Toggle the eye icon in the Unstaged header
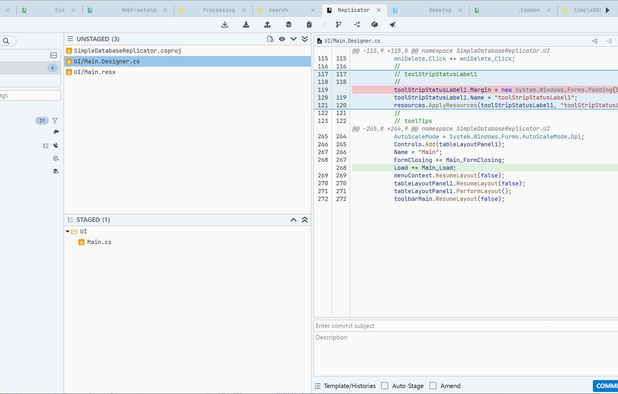 282,39
